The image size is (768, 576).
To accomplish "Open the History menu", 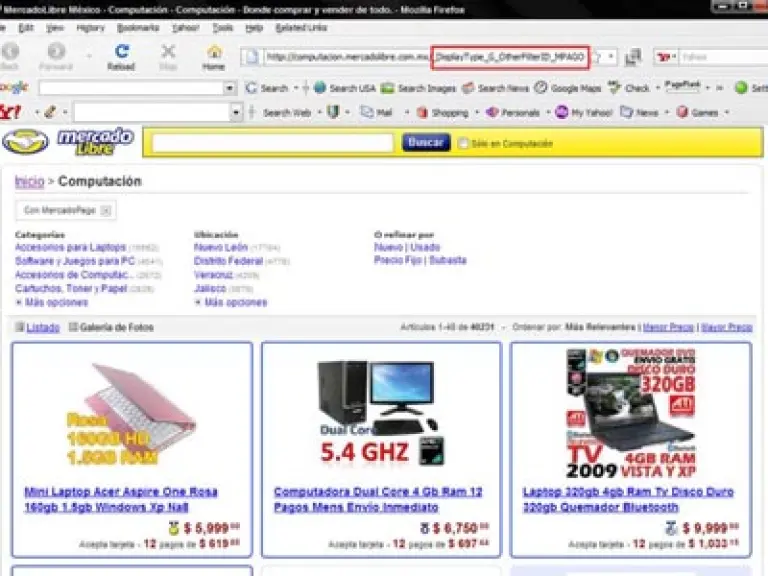I will [90, 28].
